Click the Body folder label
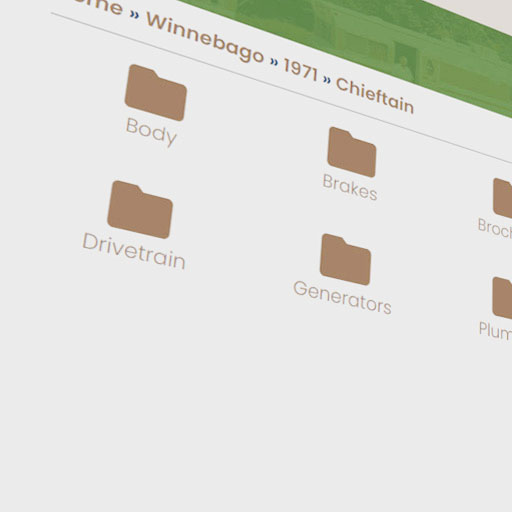 click(x=151, y=131)
